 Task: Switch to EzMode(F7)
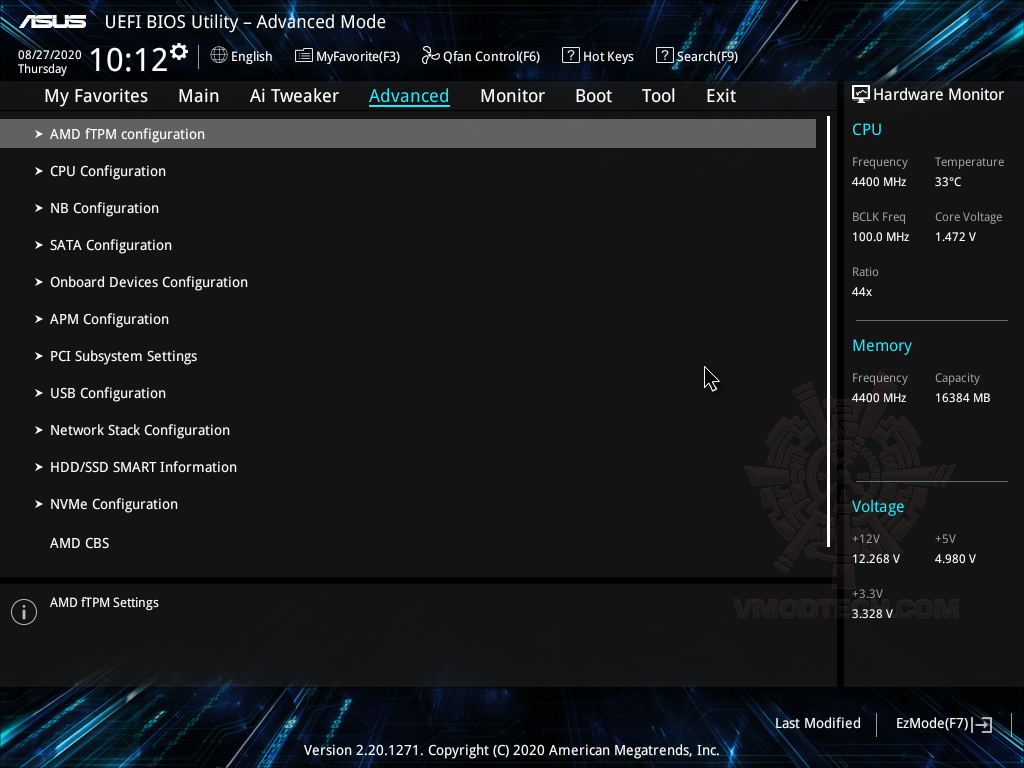tap(944, 724)
